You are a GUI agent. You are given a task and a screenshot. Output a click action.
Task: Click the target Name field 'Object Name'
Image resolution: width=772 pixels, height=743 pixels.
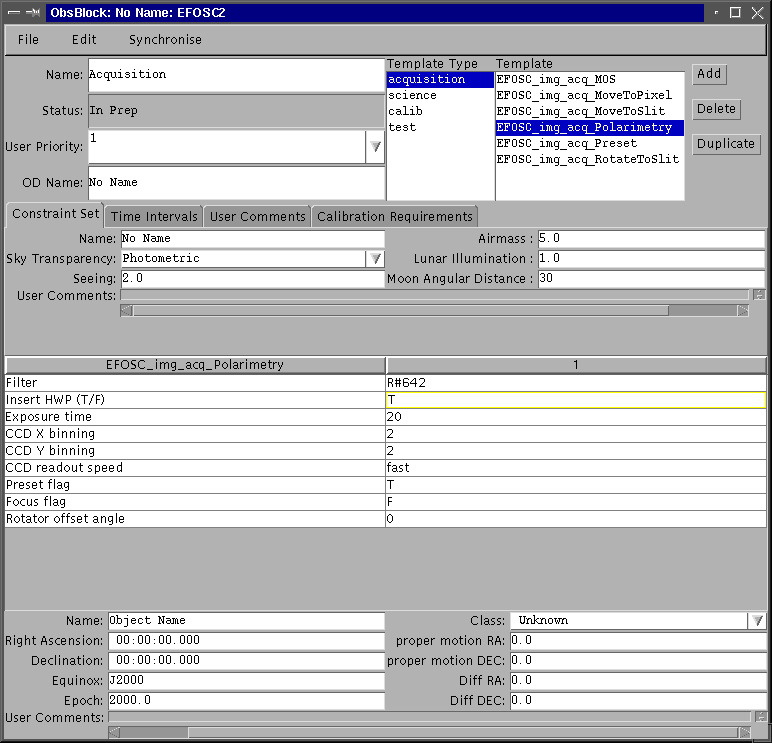point(246,621)
